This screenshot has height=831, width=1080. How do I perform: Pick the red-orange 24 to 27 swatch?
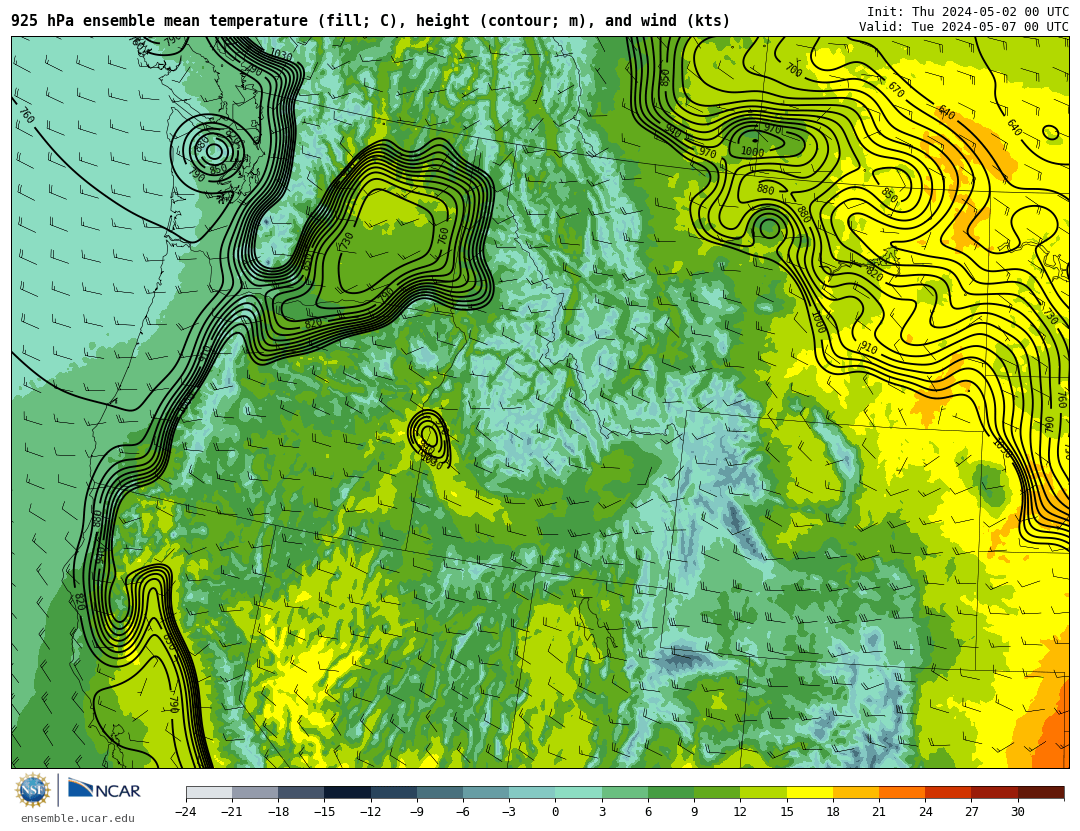point(948,792)
